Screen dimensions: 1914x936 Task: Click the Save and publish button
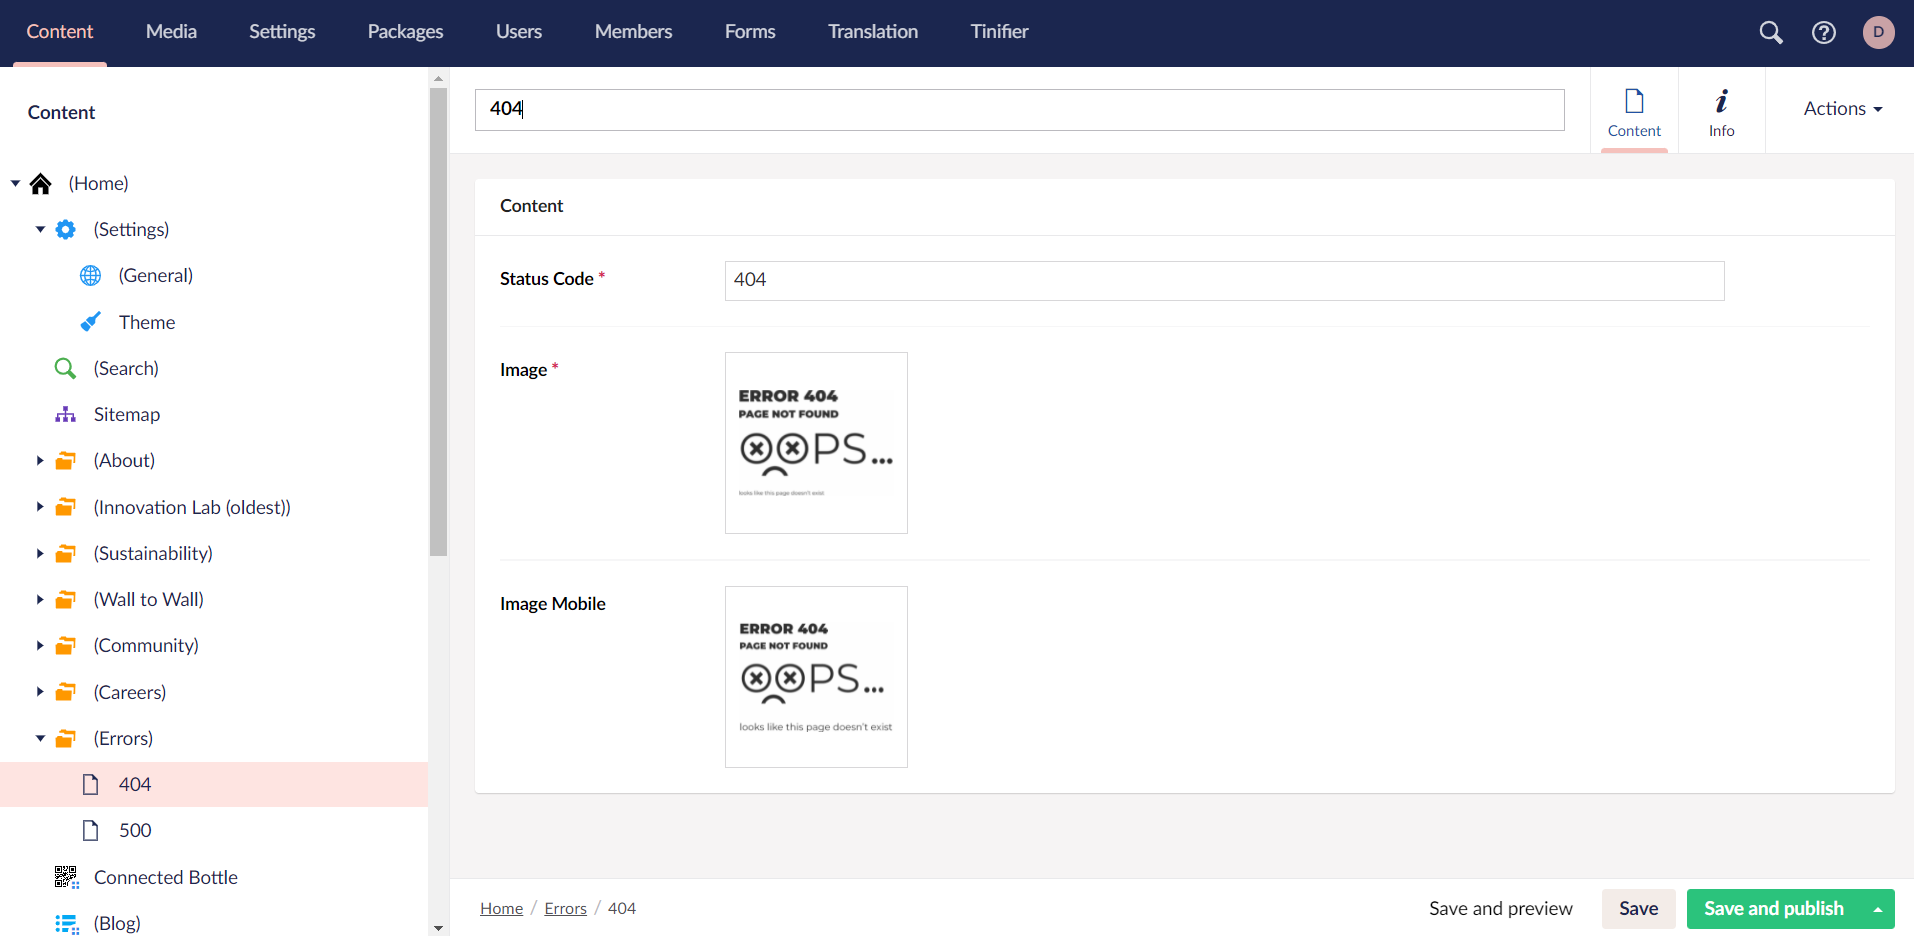pos(1774,908)
